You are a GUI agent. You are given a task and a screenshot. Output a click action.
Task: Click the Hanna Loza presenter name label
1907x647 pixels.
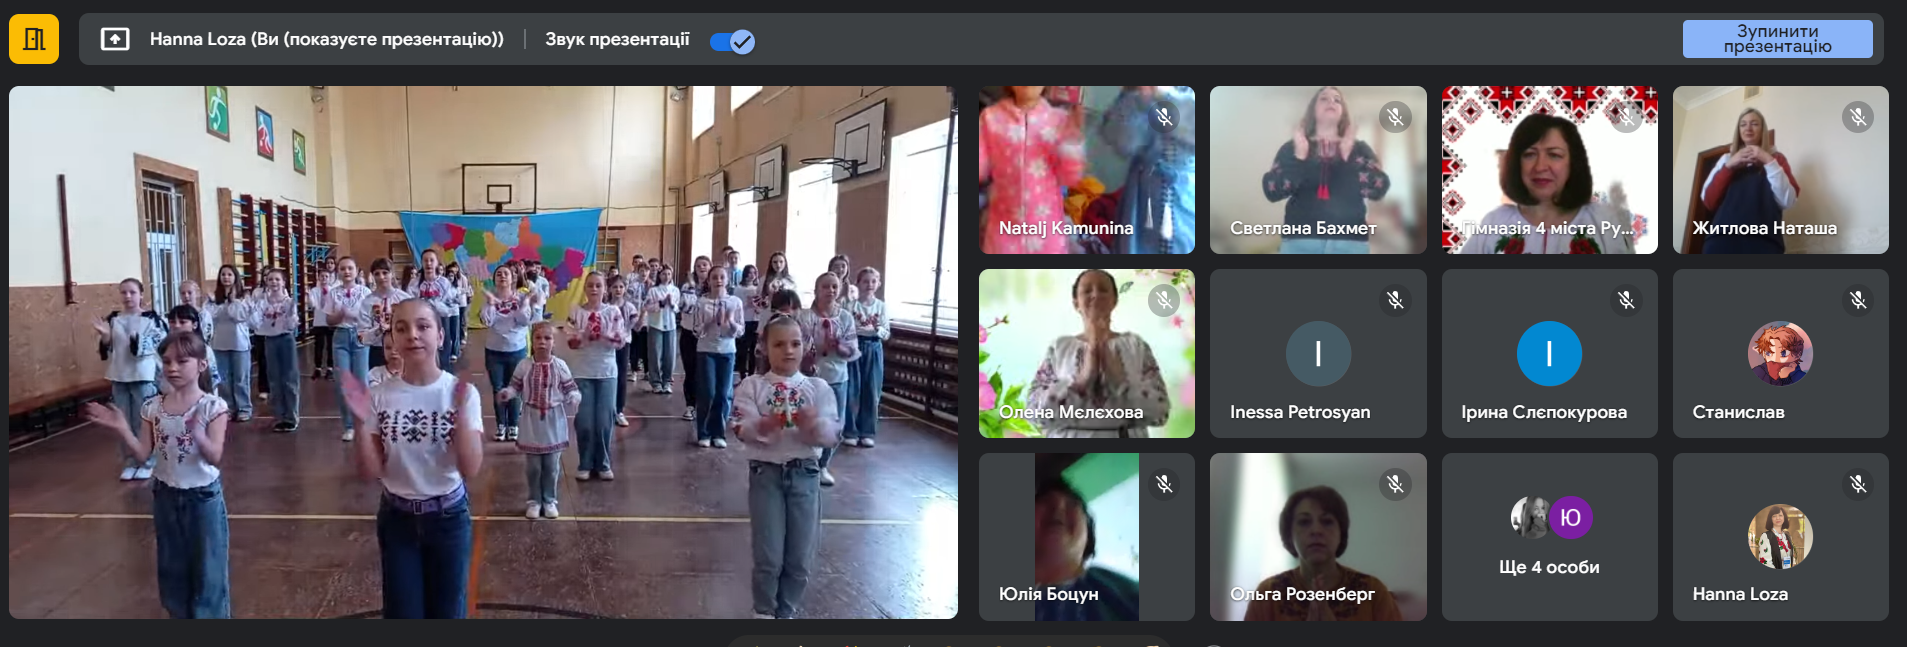[326, 40]
